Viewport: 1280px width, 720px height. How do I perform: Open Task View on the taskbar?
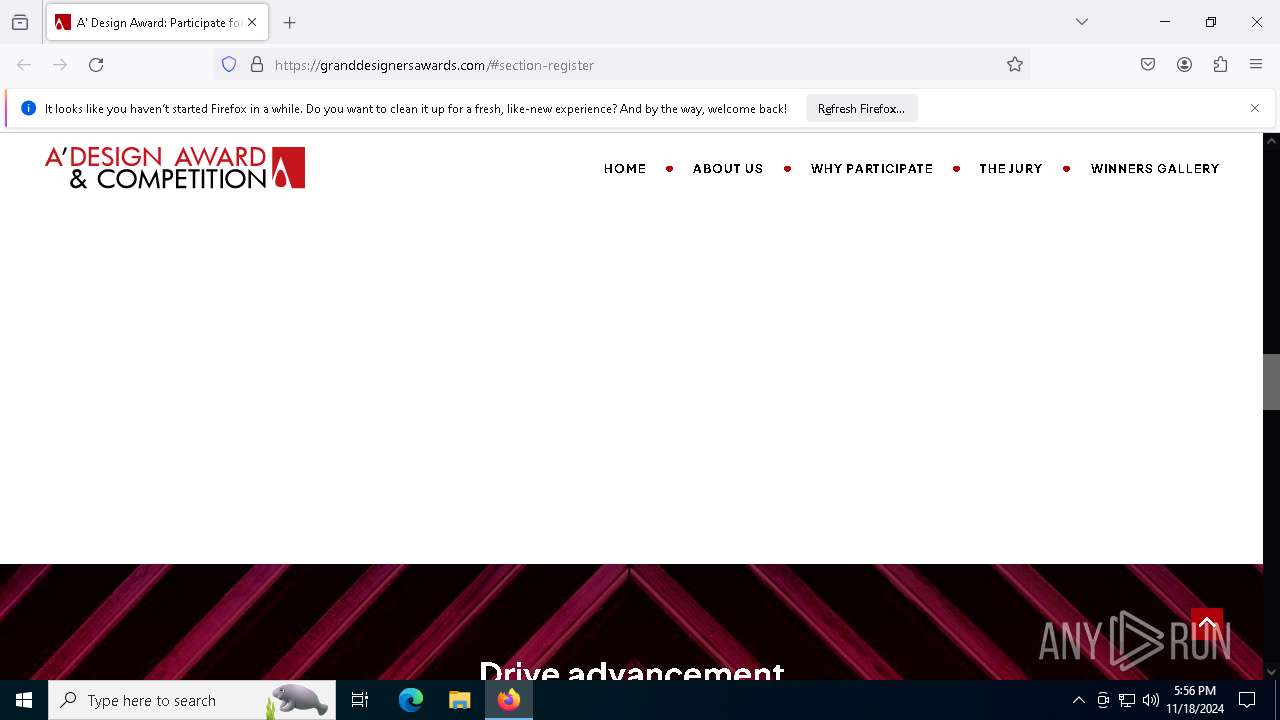[360, 700]
